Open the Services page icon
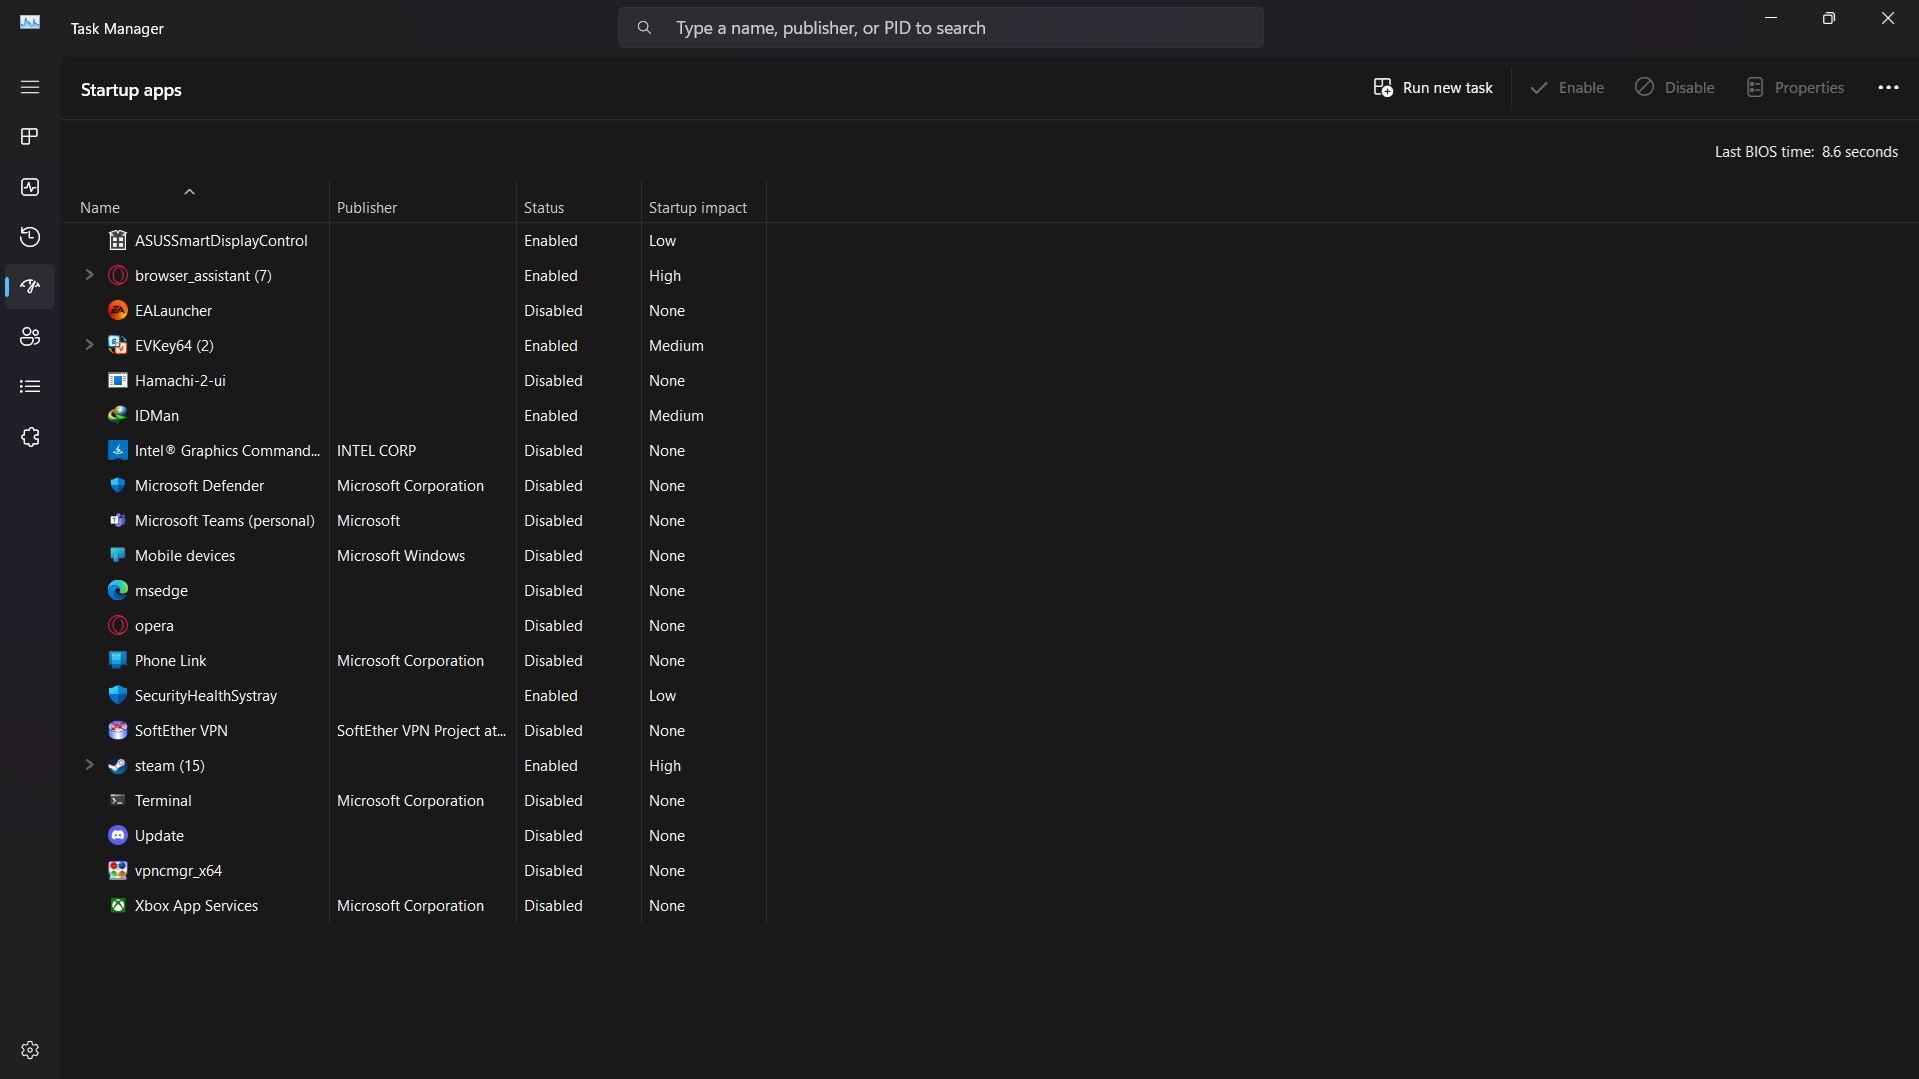This screenshot has width=1919, height=1079. pyautogui.click(x=30, y=437)
